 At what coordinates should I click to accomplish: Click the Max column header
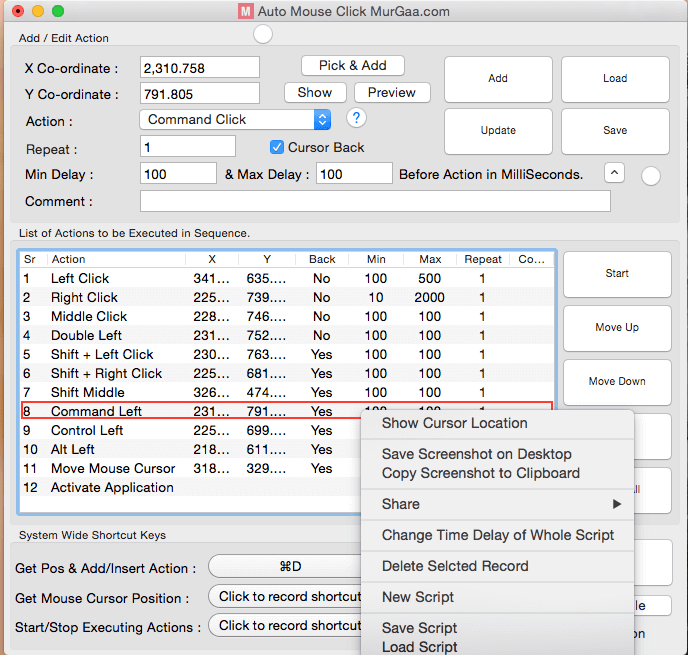[430, 259]
